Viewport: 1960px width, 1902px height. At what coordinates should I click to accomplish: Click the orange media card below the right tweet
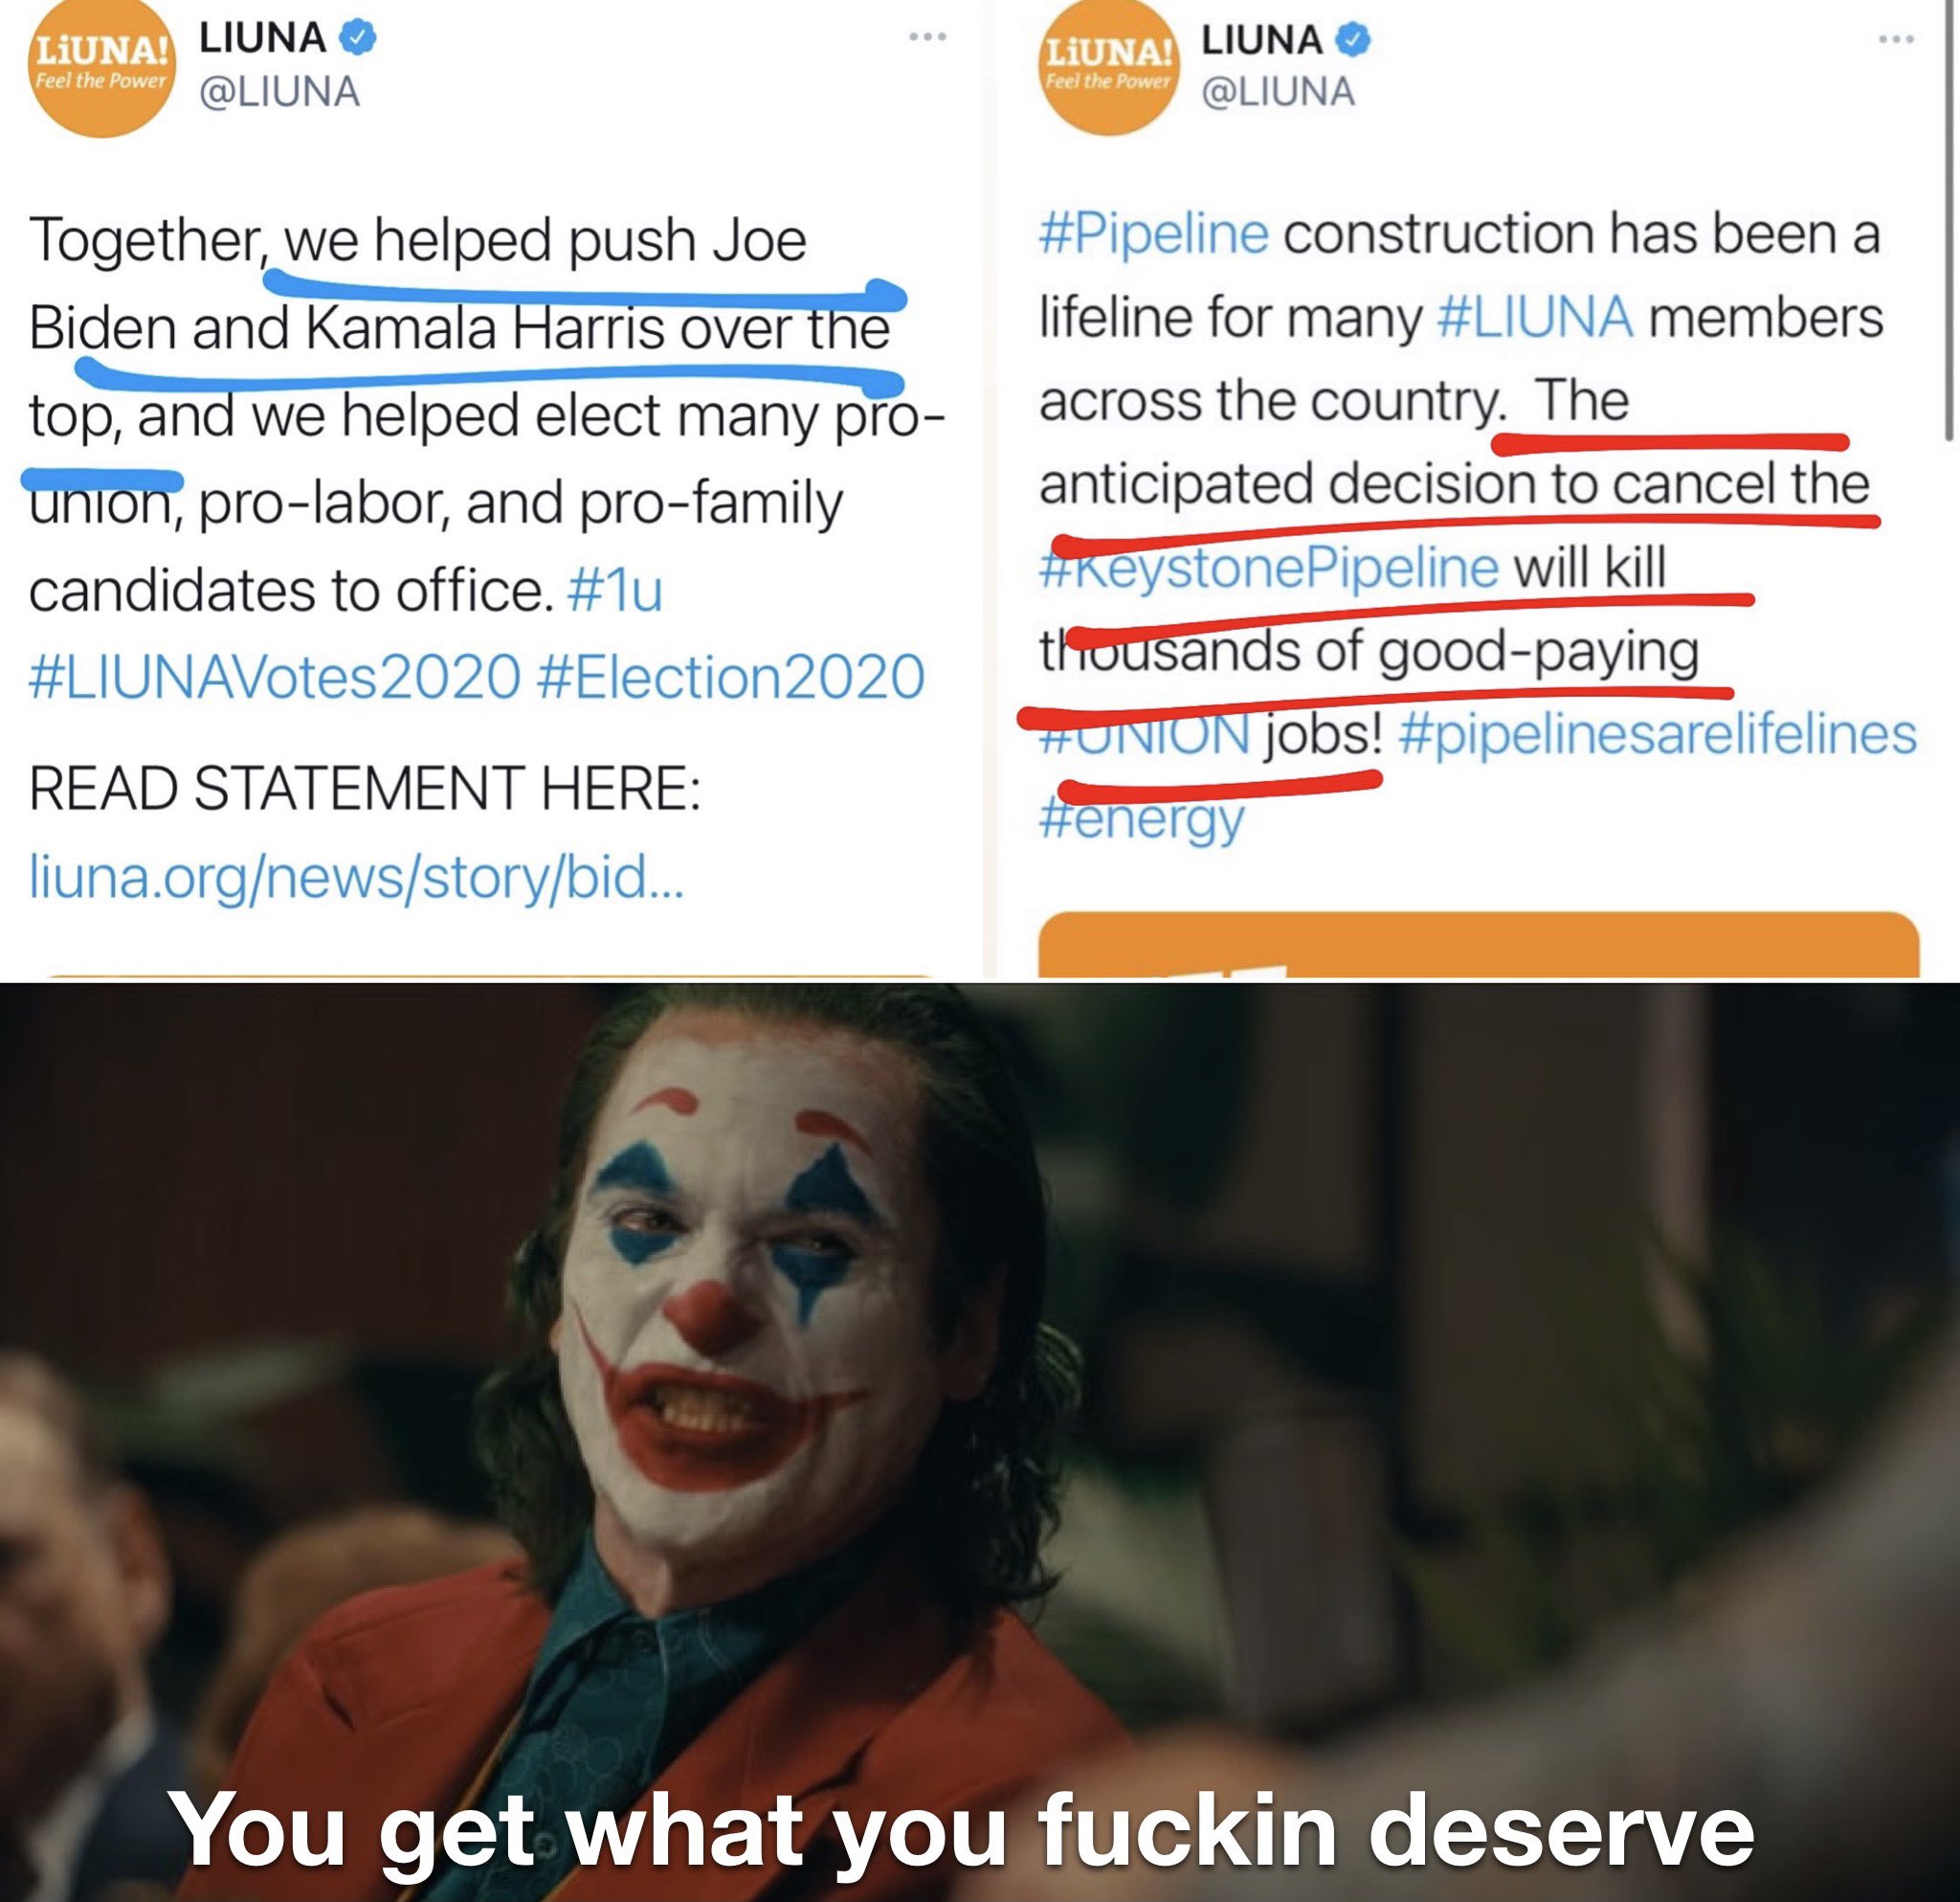1479,944
